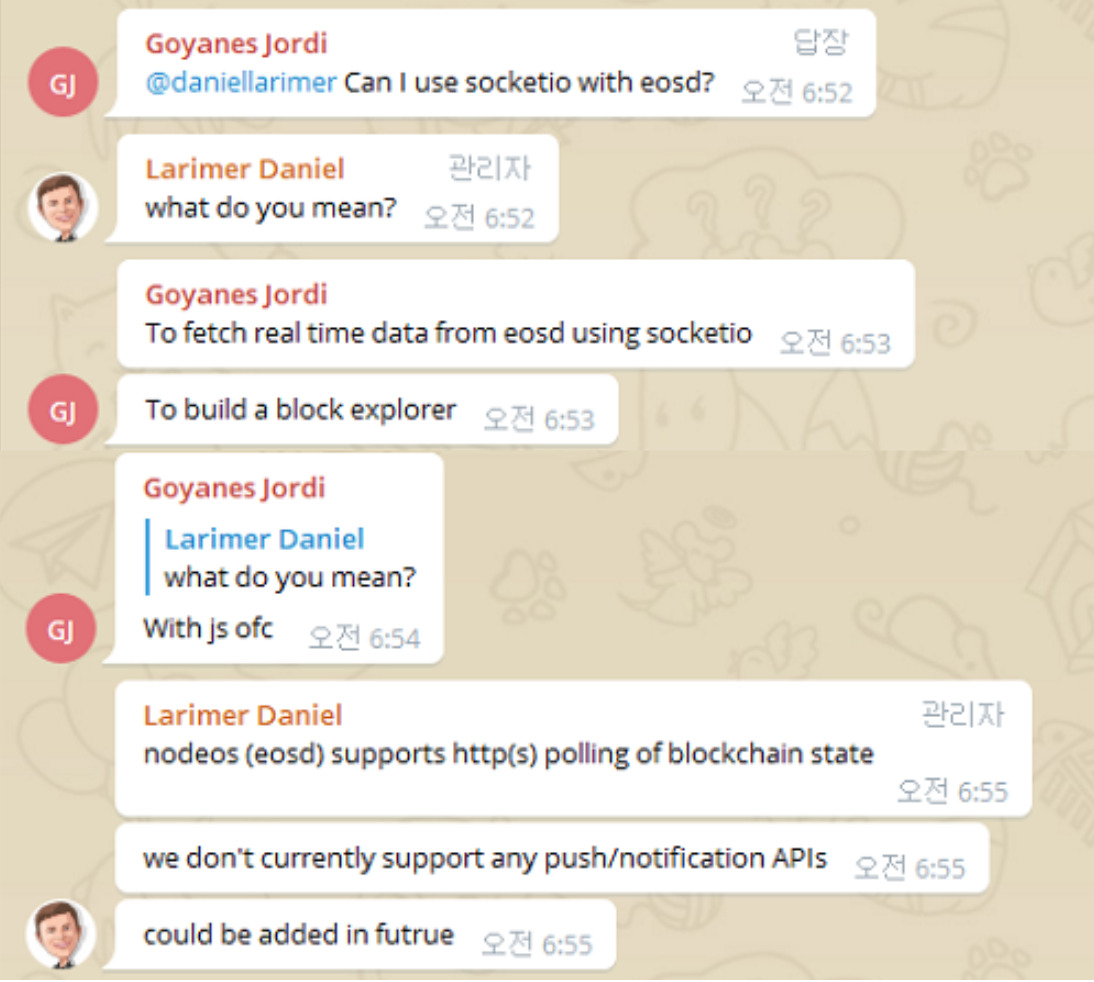This screenshot has width=1094, height=982.
Task: Open Larimer Daniel's avatar beside 'could be added in futrue'
Action: 61,935
